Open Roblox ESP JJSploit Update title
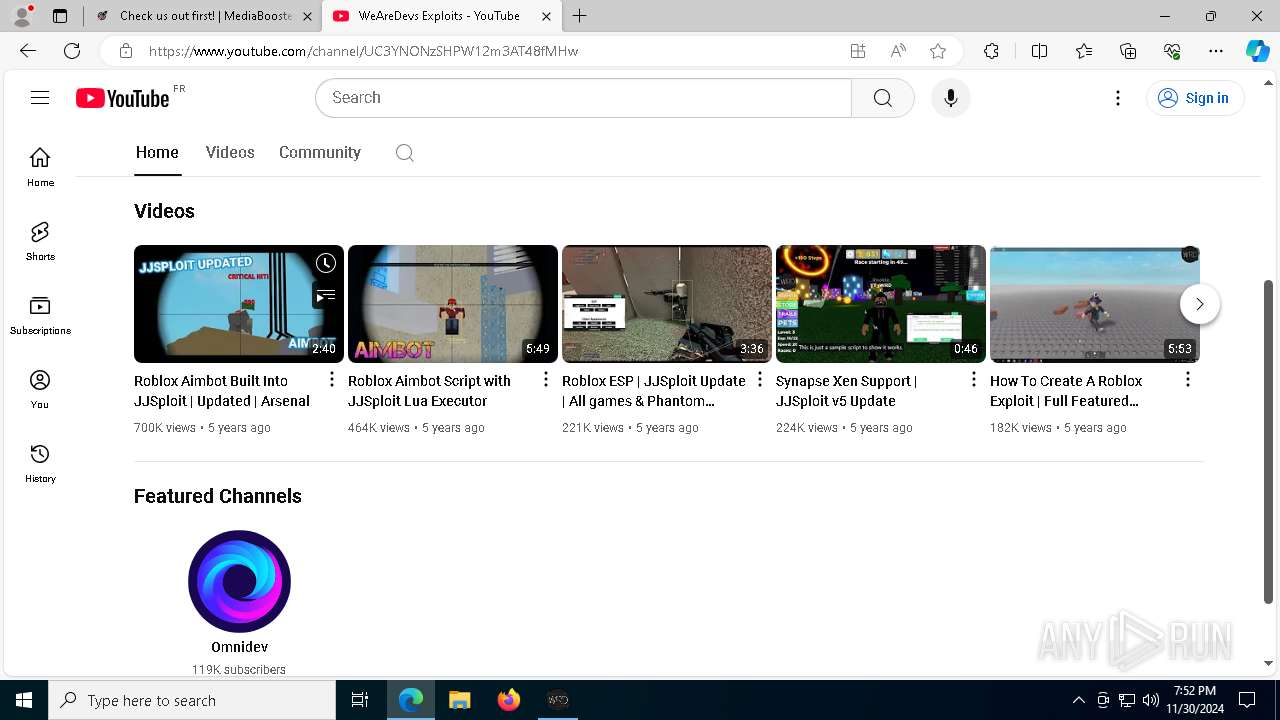Screen dimensions: 1280x720 (x=654, y=391)
